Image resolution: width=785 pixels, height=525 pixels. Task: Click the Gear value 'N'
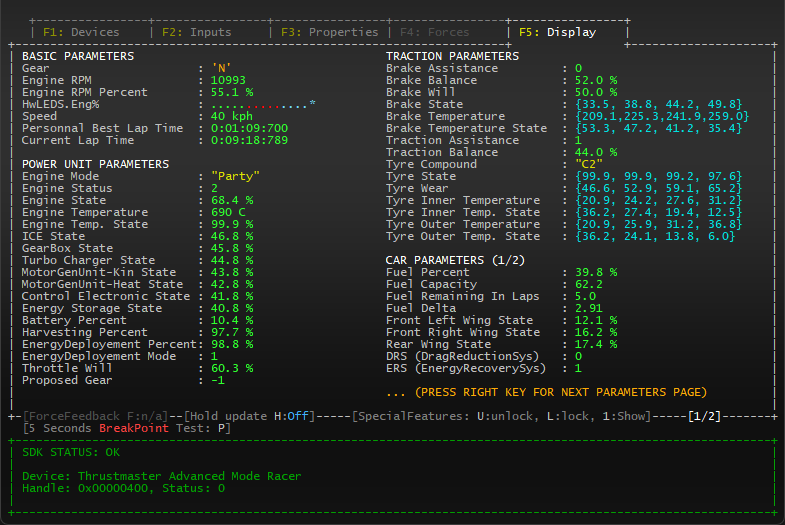[x=221, y=68]
